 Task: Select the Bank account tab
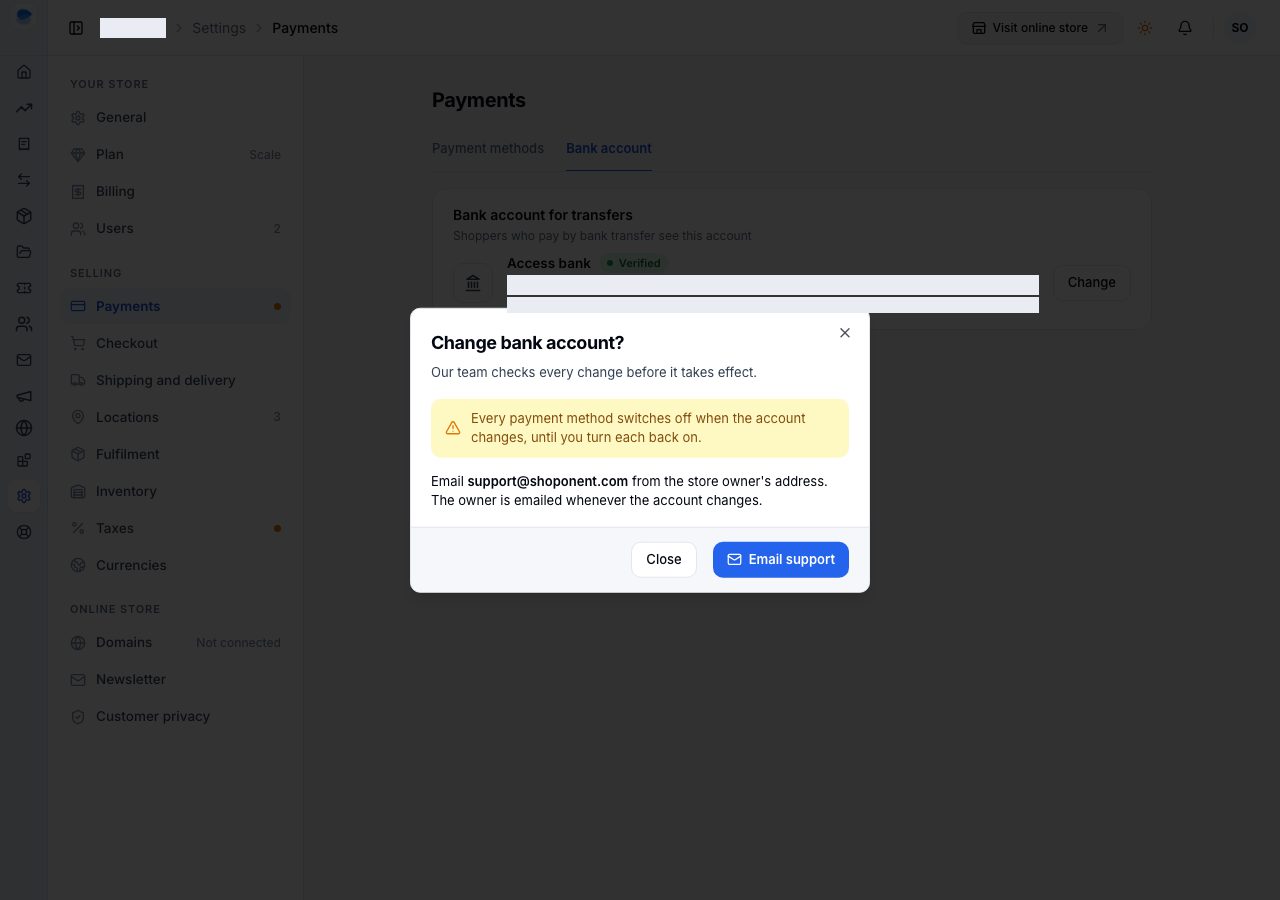(609, 148)
